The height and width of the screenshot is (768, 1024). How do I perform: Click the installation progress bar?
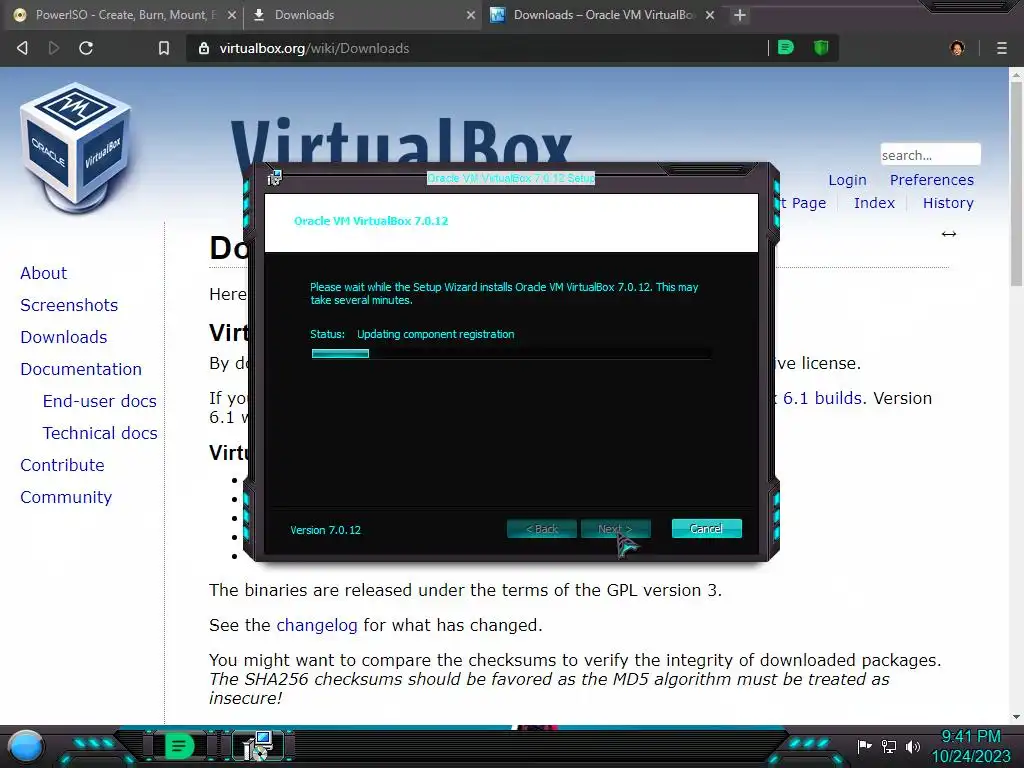(x=511, y=353)
